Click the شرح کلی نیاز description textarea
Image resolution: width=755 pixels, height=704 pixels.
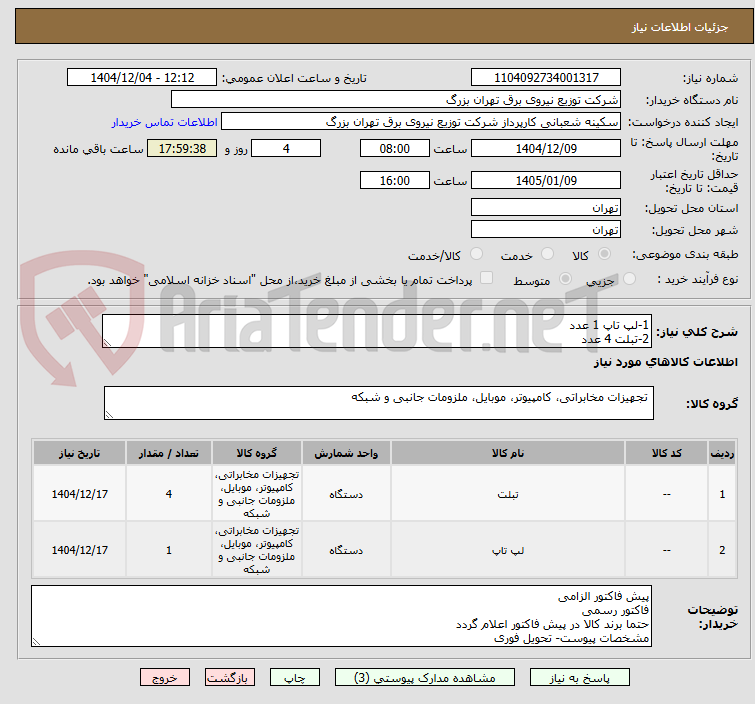pos(377,331)
